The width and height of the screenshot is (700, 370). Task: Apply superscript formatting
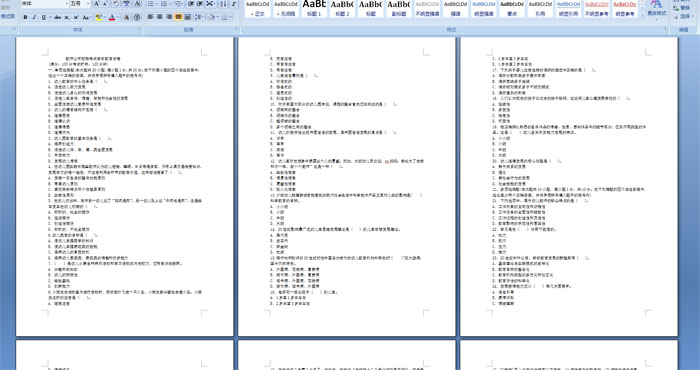[x=76, y=17]
